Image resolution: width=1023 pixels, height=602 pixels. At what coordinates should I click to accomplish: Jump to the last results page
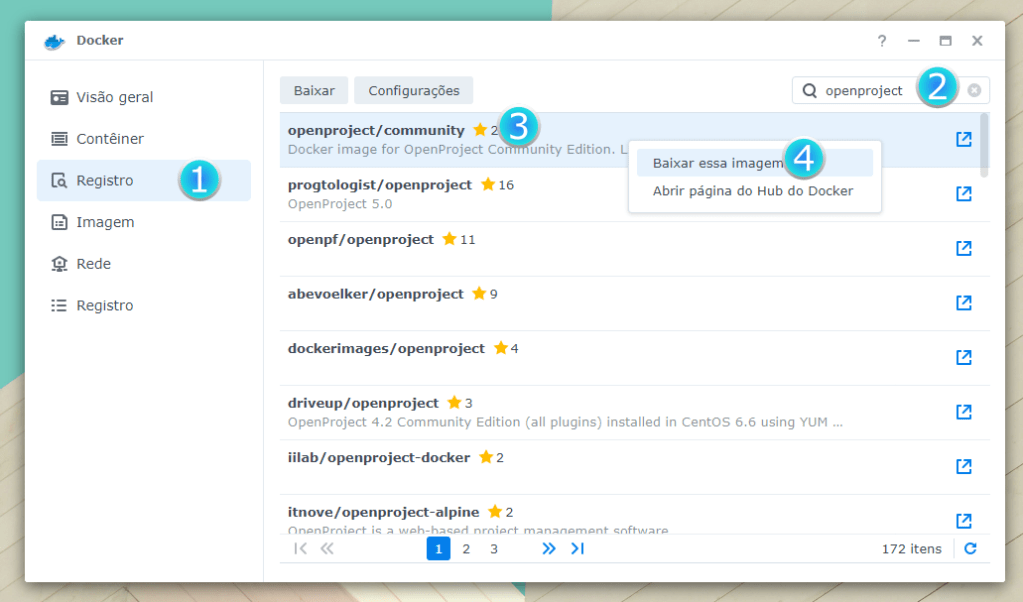(x=577, y=548)
